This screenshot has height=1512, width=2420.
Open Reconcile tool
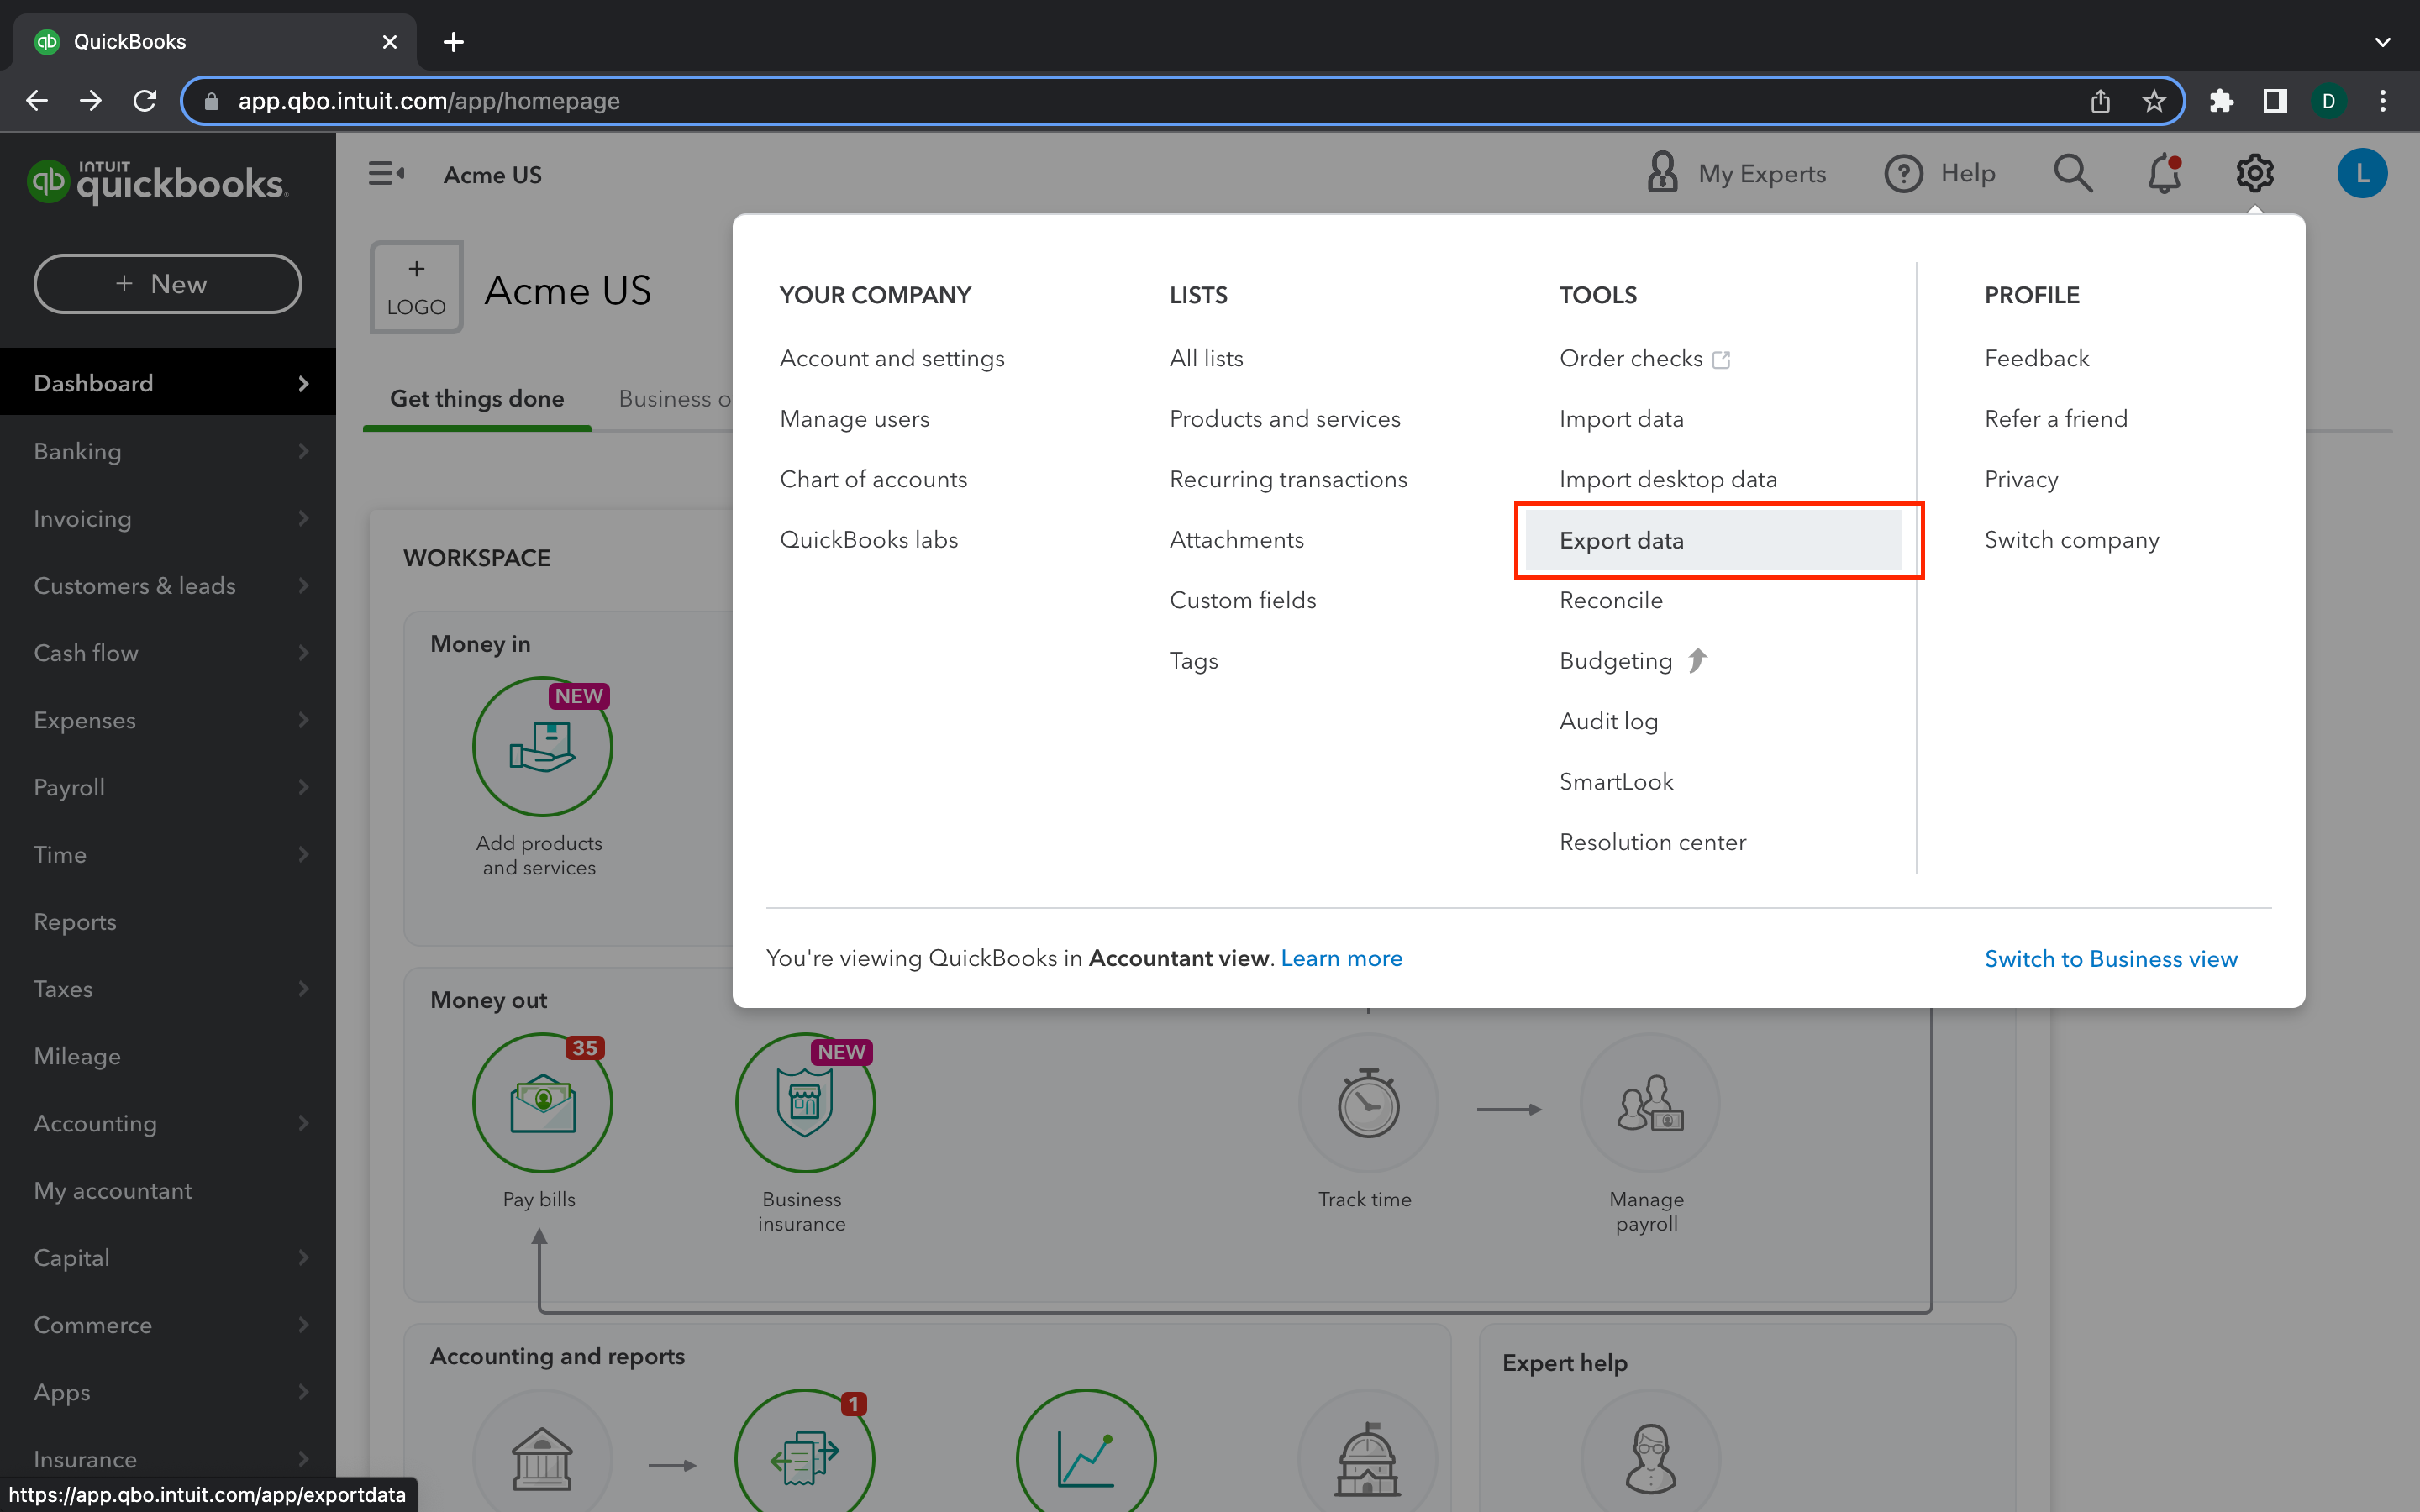click(1610, 600)
